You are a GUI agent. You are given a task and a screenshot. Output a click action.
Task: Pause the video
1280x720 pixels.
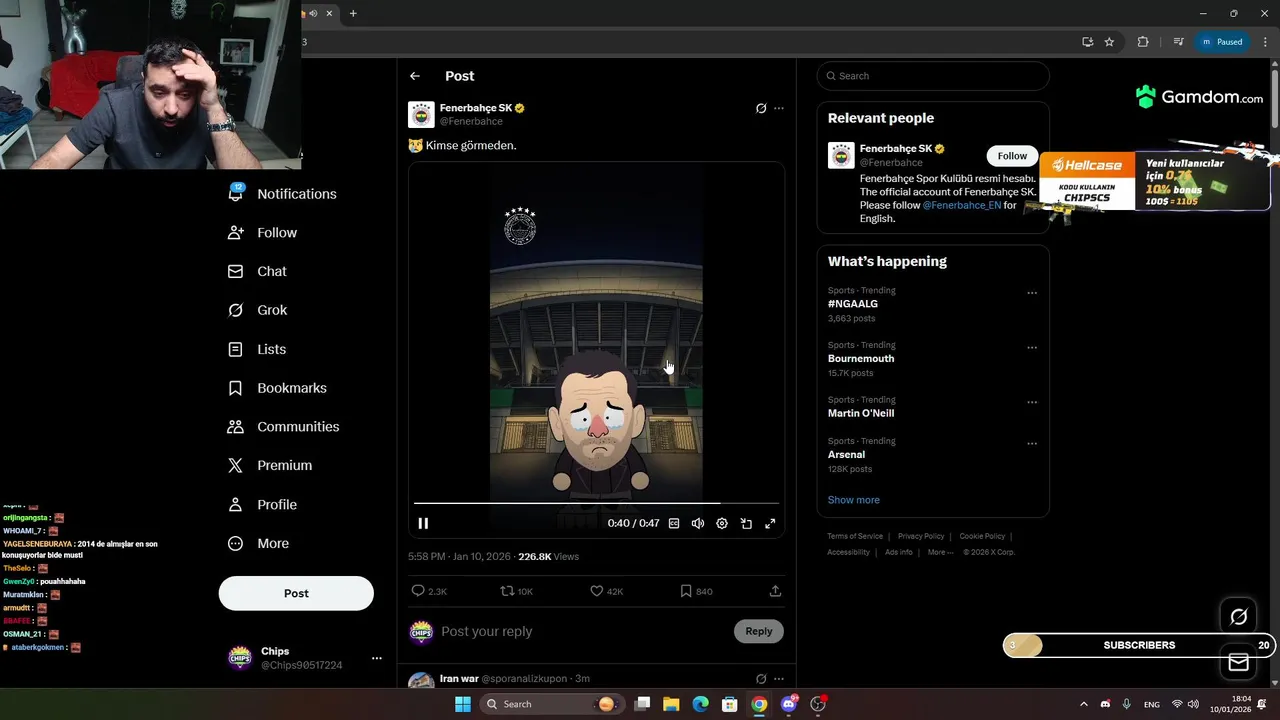pos(423,523)
